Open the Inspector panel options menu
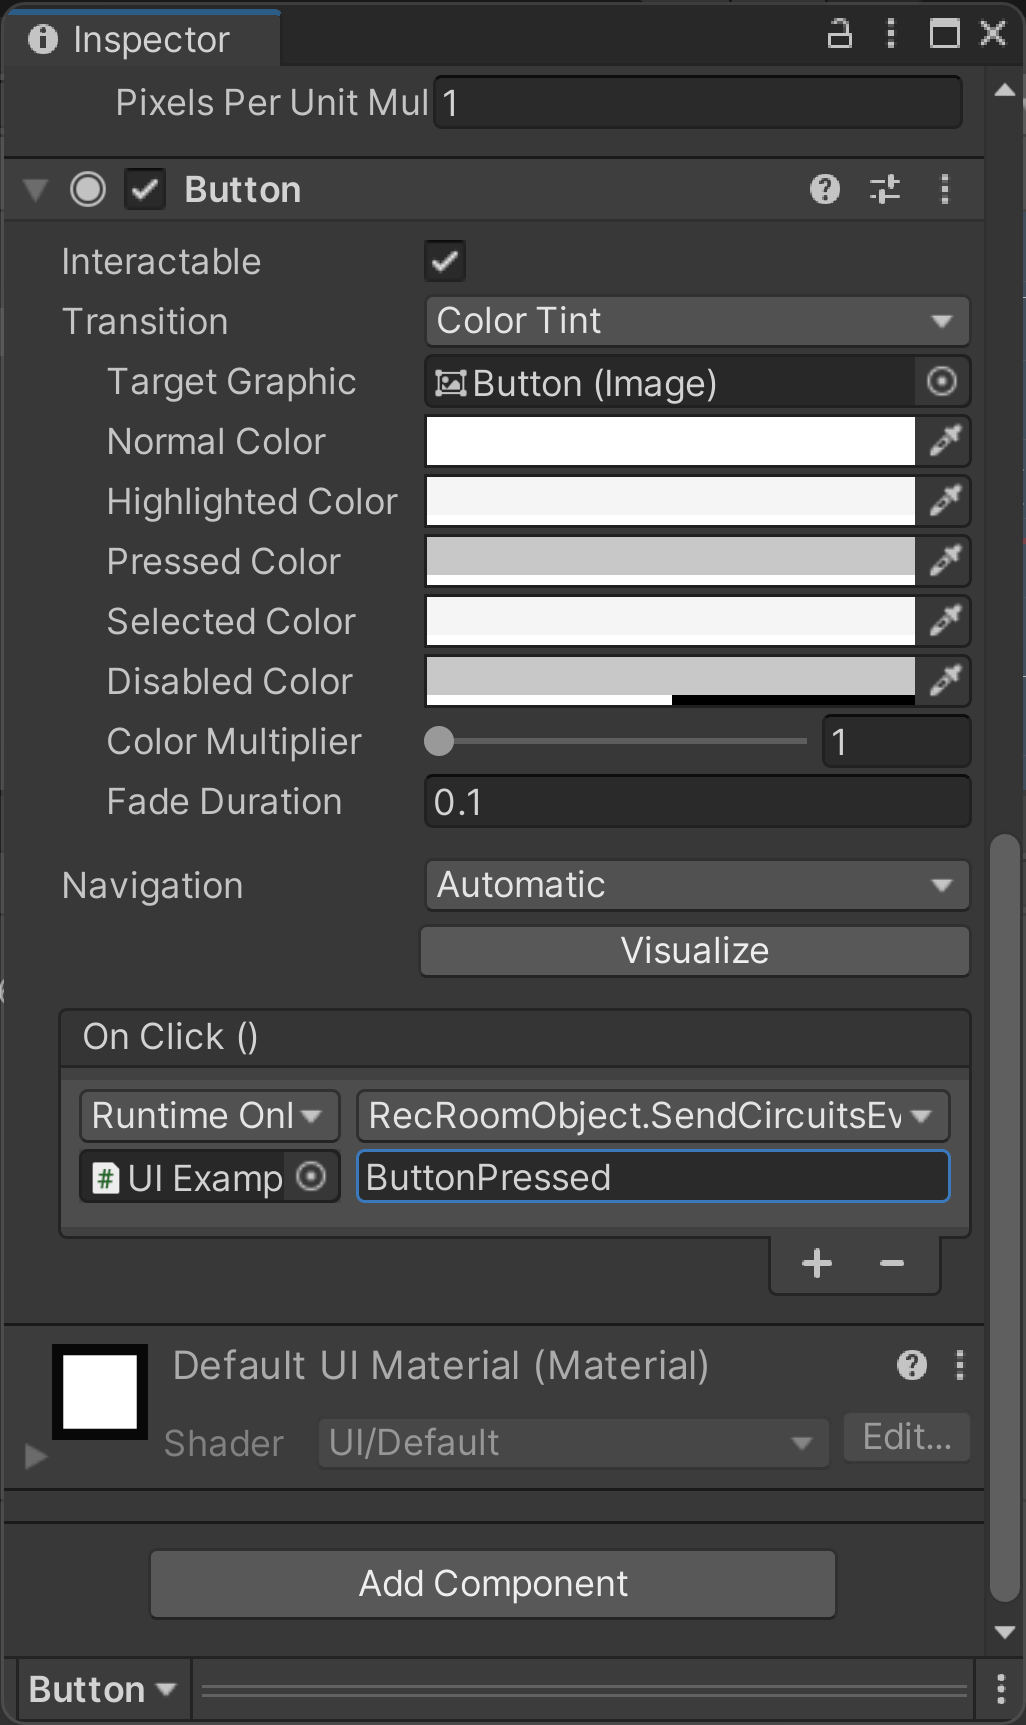The image size is (1026, 1725). point(890,35)
